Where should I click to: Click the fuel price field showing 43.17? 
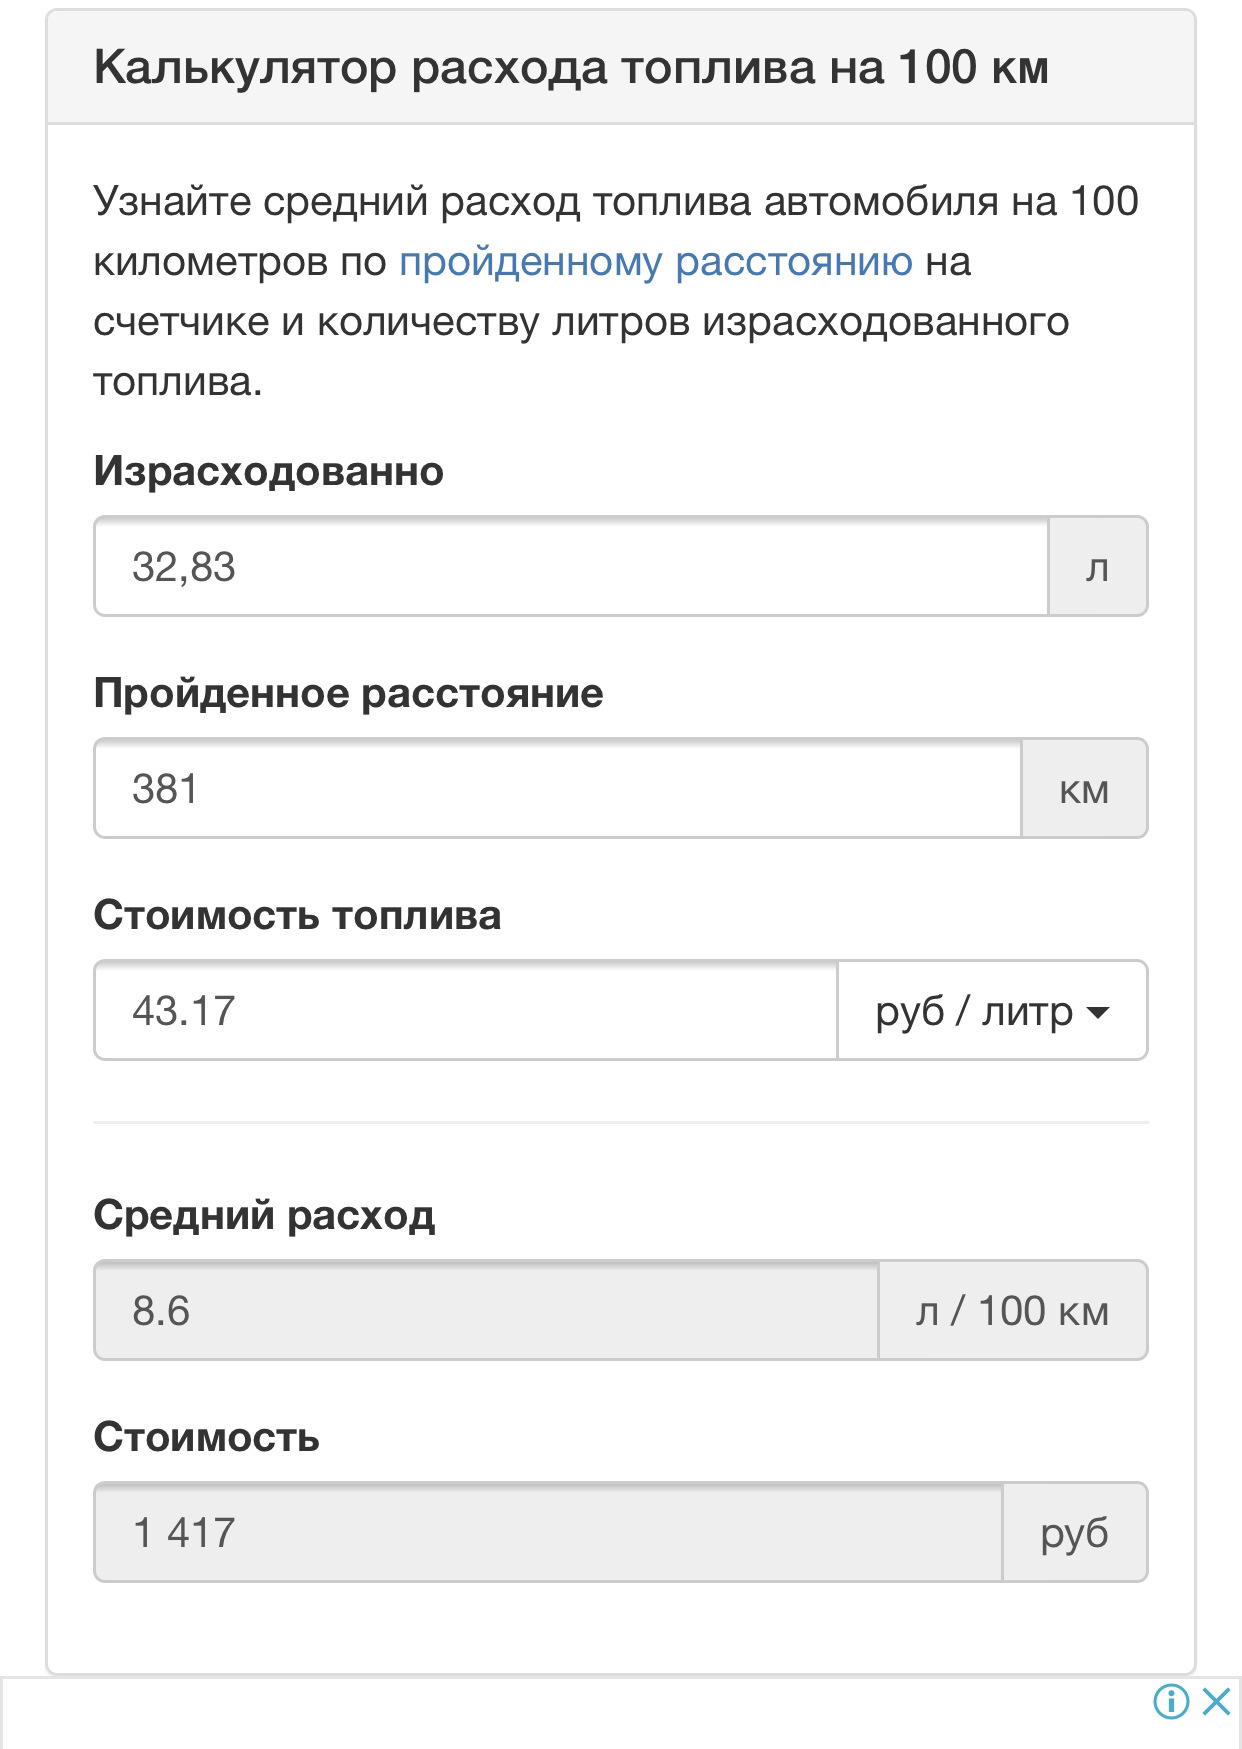[465, 1011]
